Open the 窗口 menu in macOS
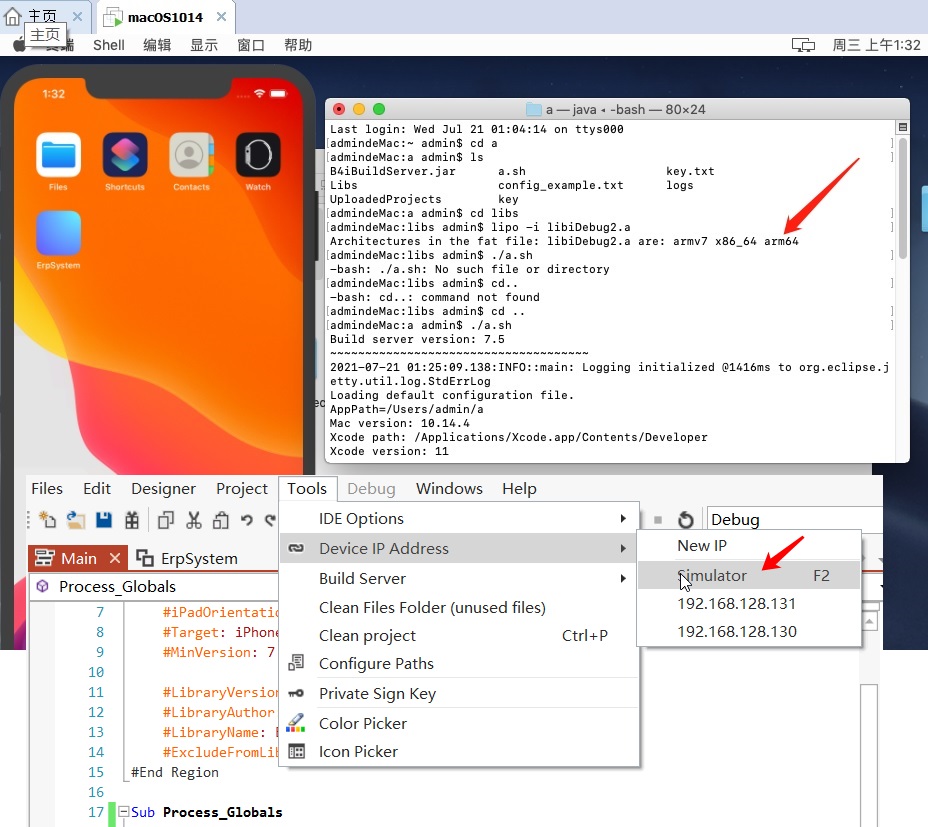This screenshot has width=928, height=827. tap(250, 45)
